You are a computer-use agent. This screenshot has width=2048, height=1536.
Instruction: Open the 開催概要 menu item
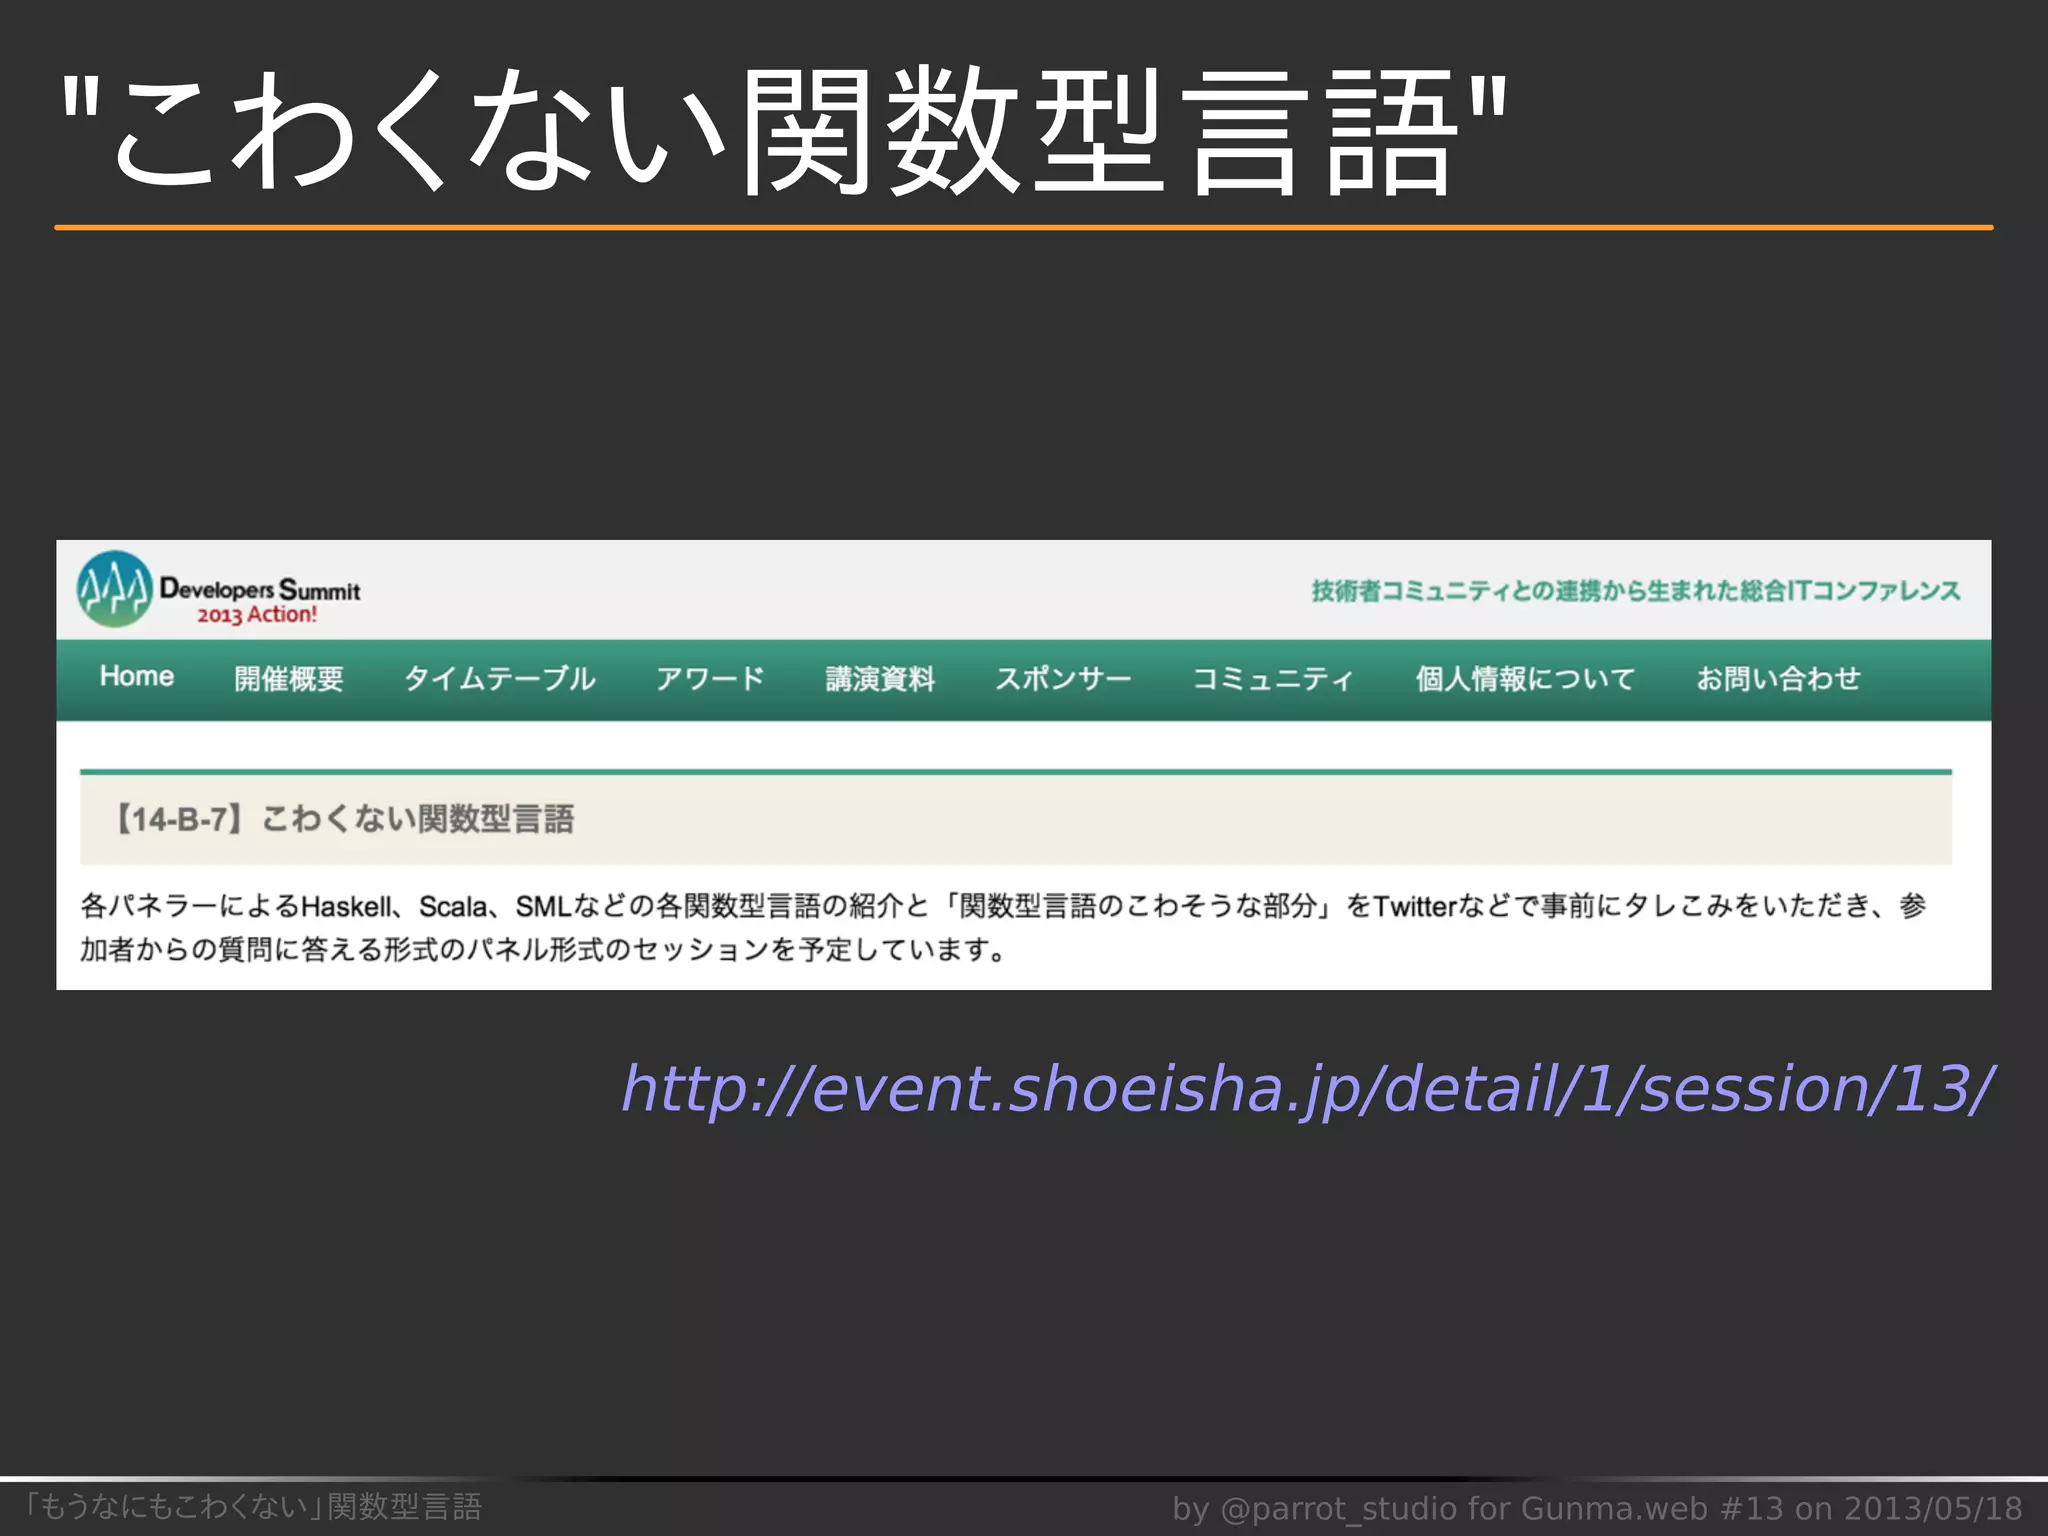coord(289,679)
